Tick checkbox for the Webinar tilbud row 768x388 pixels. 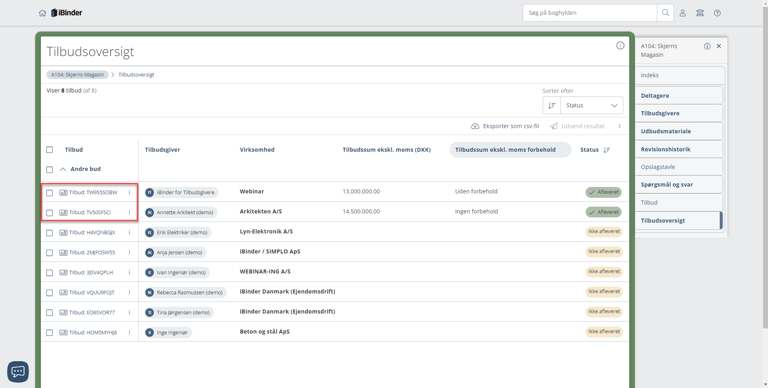tap(49, 193)
